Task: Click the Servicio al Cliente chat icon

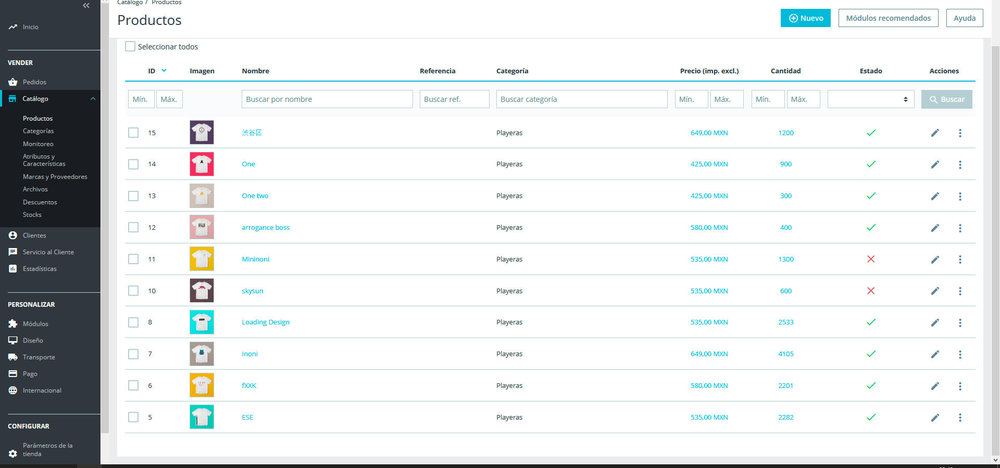Action: 13,252
